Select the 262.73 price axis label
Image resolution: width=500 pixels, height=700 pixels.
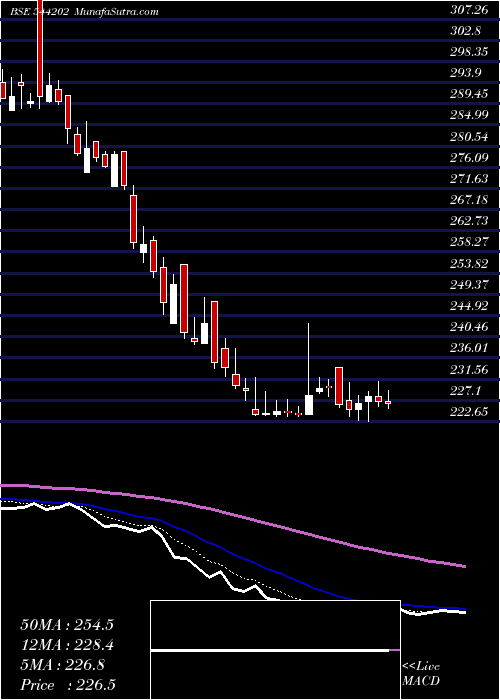[x=468, y=221]
